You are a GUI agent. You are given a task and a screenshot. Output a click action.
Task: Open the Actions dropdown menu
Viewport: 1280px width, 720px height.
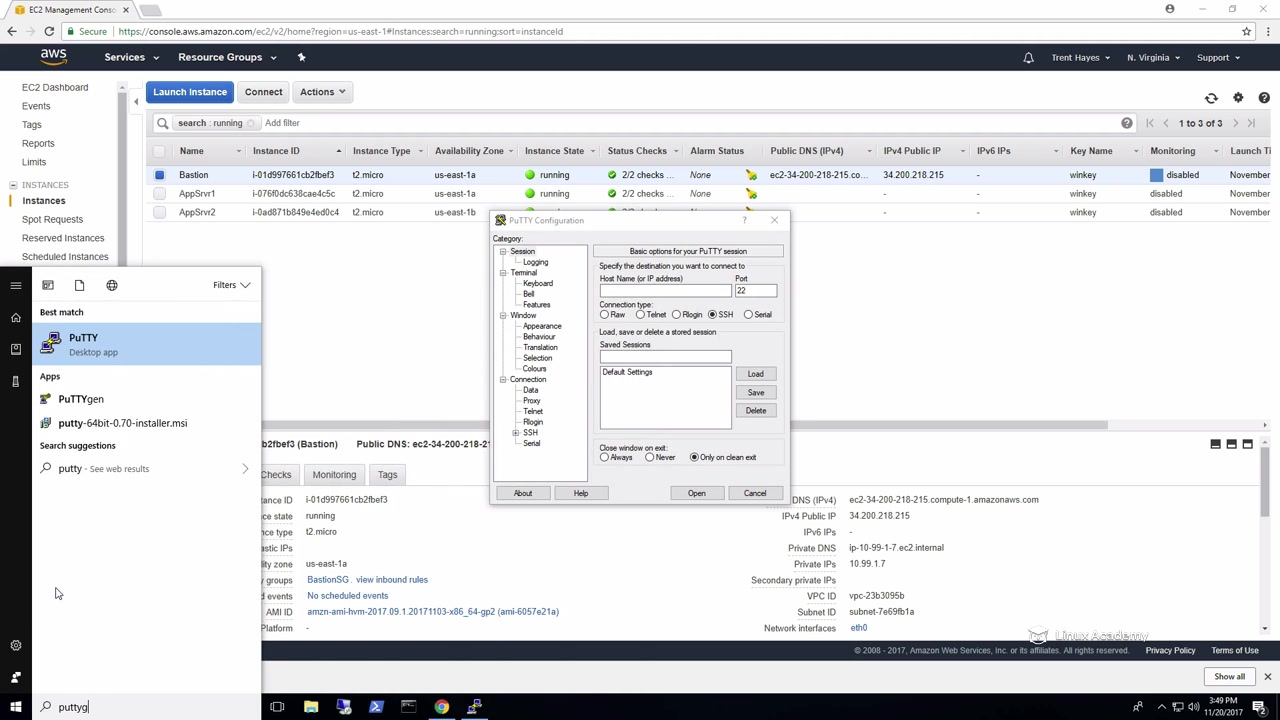coord(322,92)
